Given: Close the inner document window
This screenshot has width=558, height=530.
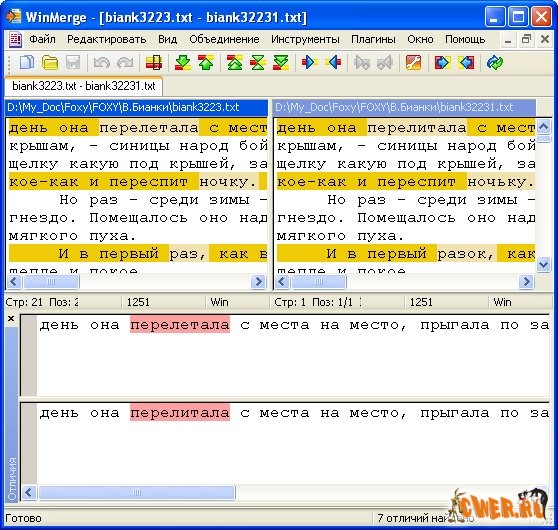Looking at the screenshot, I should (545, 39).
